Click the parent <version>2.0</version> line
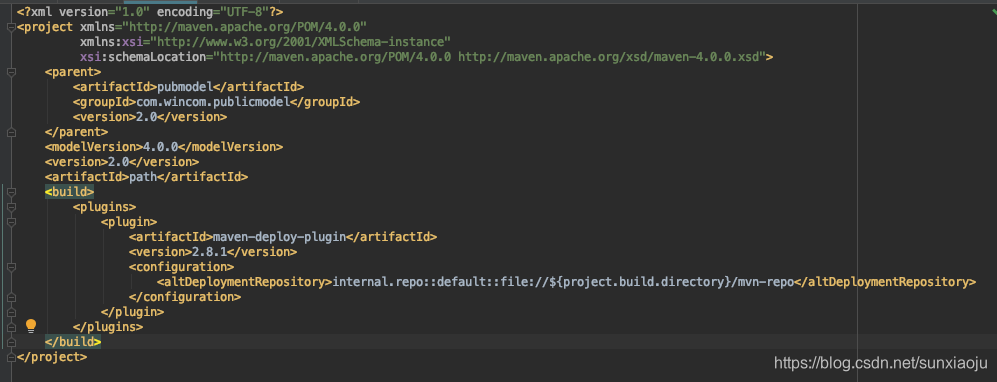 149,117
